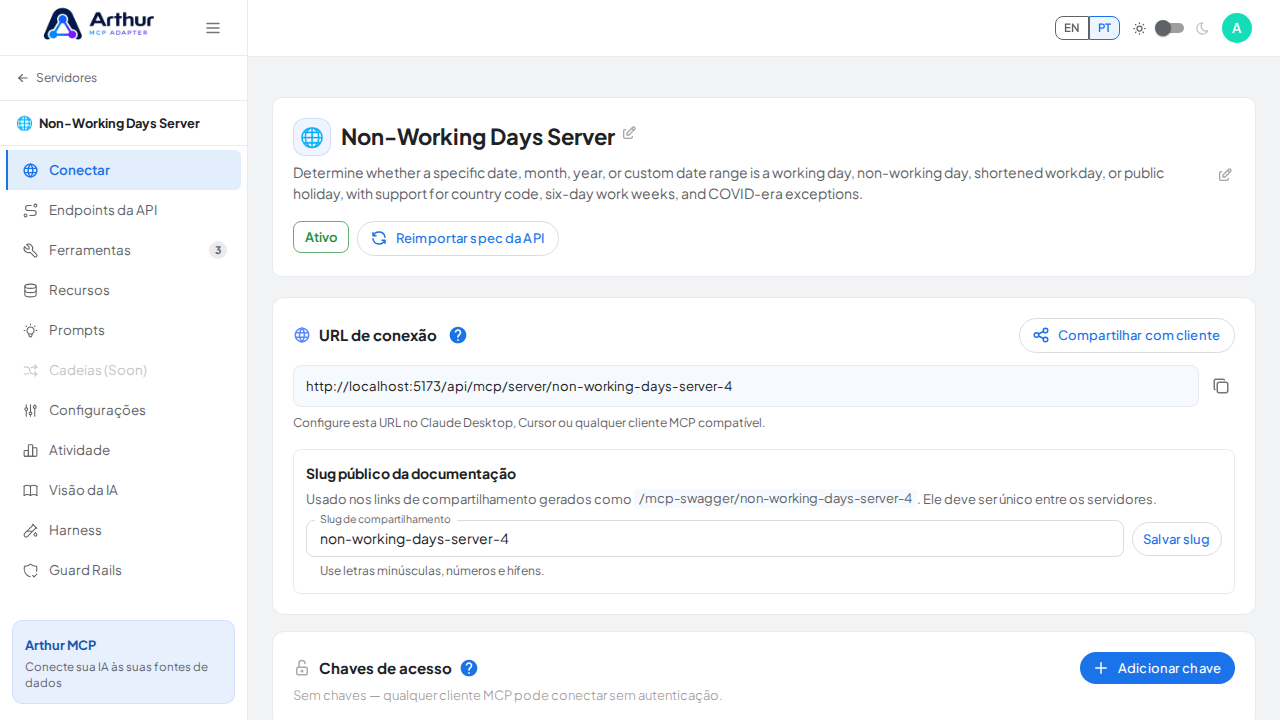Open help for URL de conexão
Viewport: 1280px width, 720px height.
[x=458, y=335]
